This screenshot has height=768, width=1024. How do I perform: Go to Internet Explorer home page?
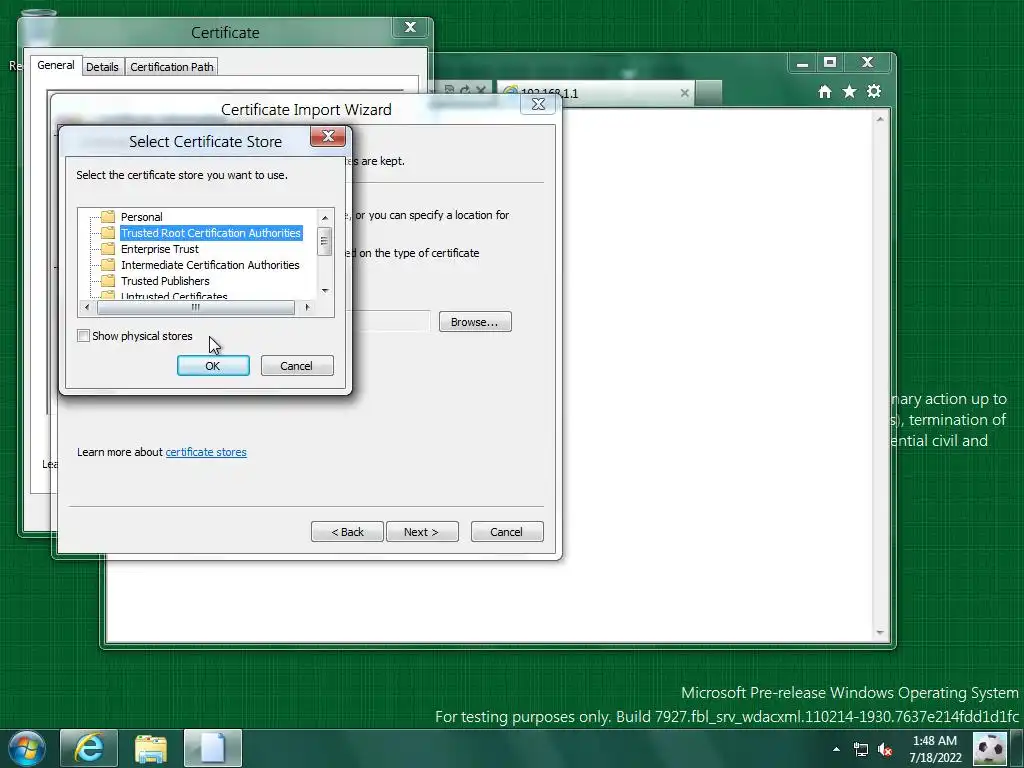(x=825, y=92)
